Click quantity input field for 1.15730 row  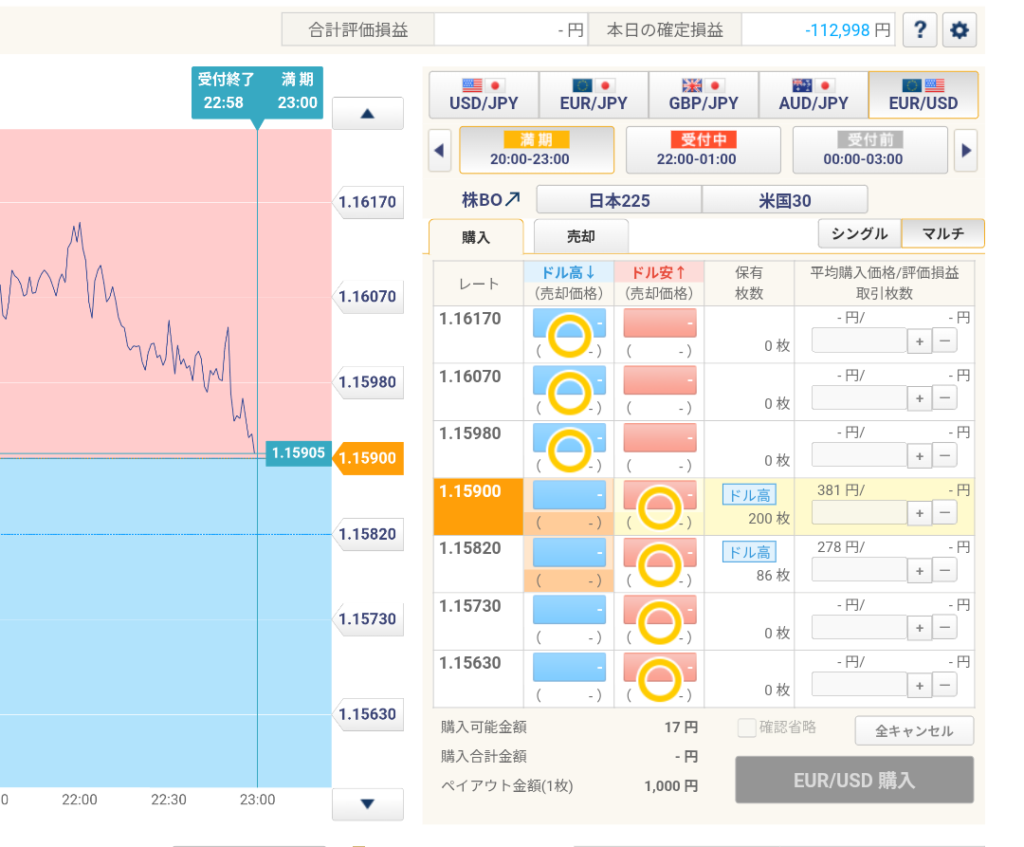point(857,627)
